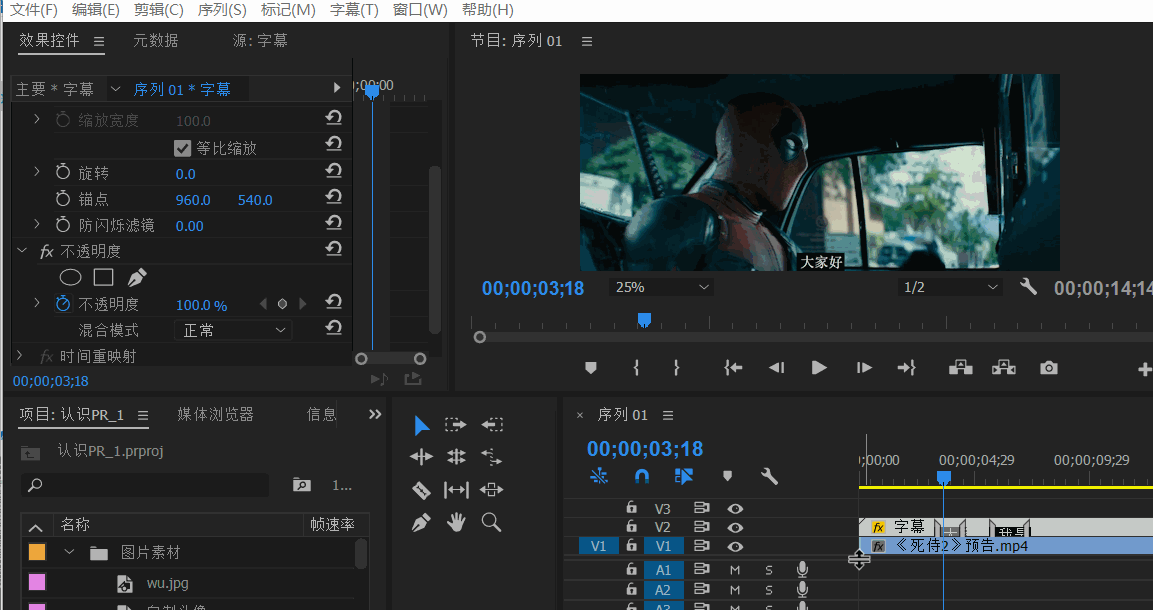
Task: Select the Razor tool
Action: pyautogui.click(x=421, y=489)
